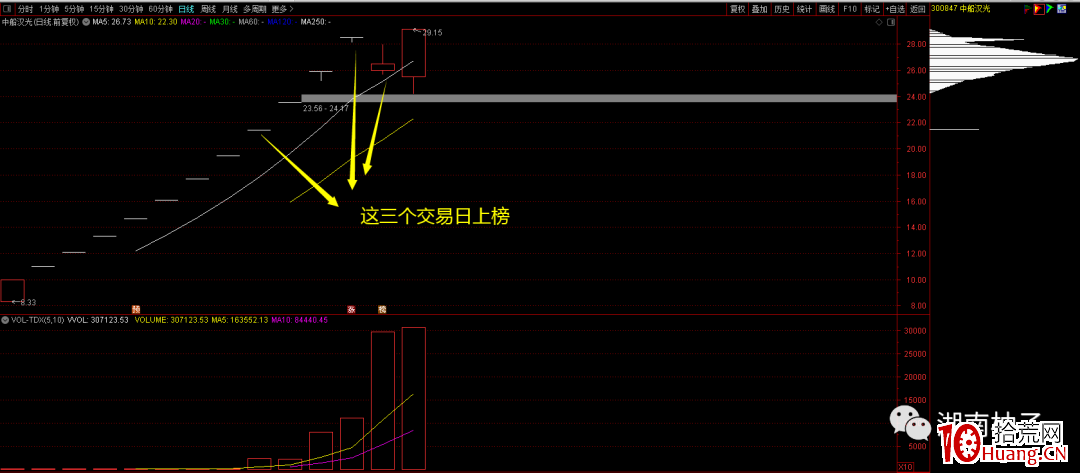The width and height of the screenshot is (1080, 473).
Task: Click the first red candlestick near 8.33
Action: coord(12,291)
